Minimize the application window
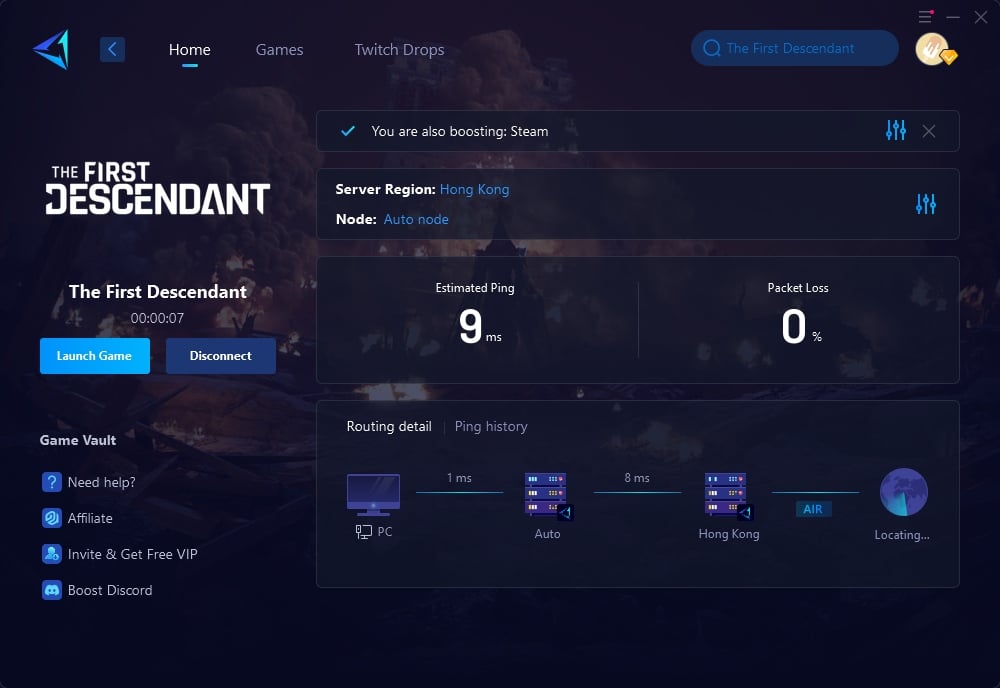Viewport: 1000px width, 688px height. pyautogui.click(x=953, y=17)
